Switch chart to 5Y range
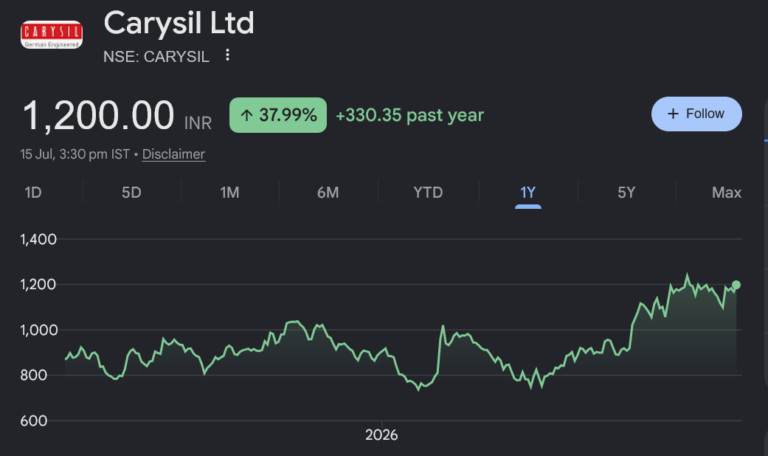 coord(626,192)
